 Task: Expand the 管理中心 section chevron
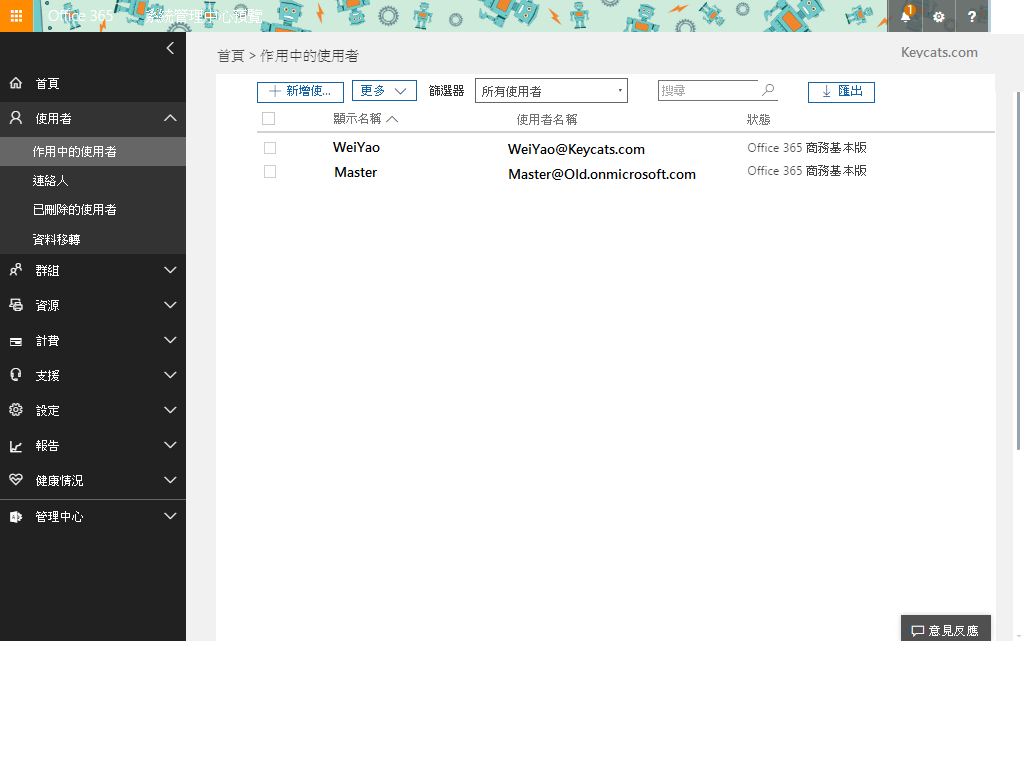170,516
